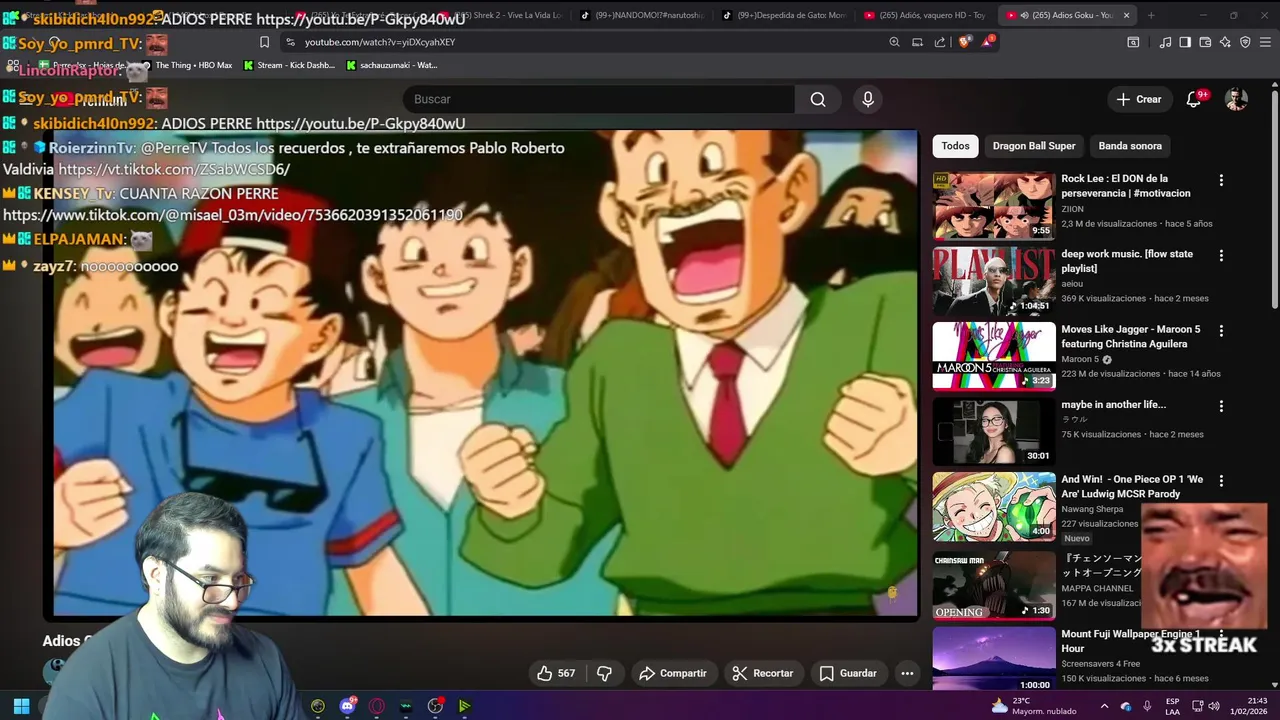Like the video with 567 likes
The width and height of the screenshot is (1280, 720).
(556, 673)
